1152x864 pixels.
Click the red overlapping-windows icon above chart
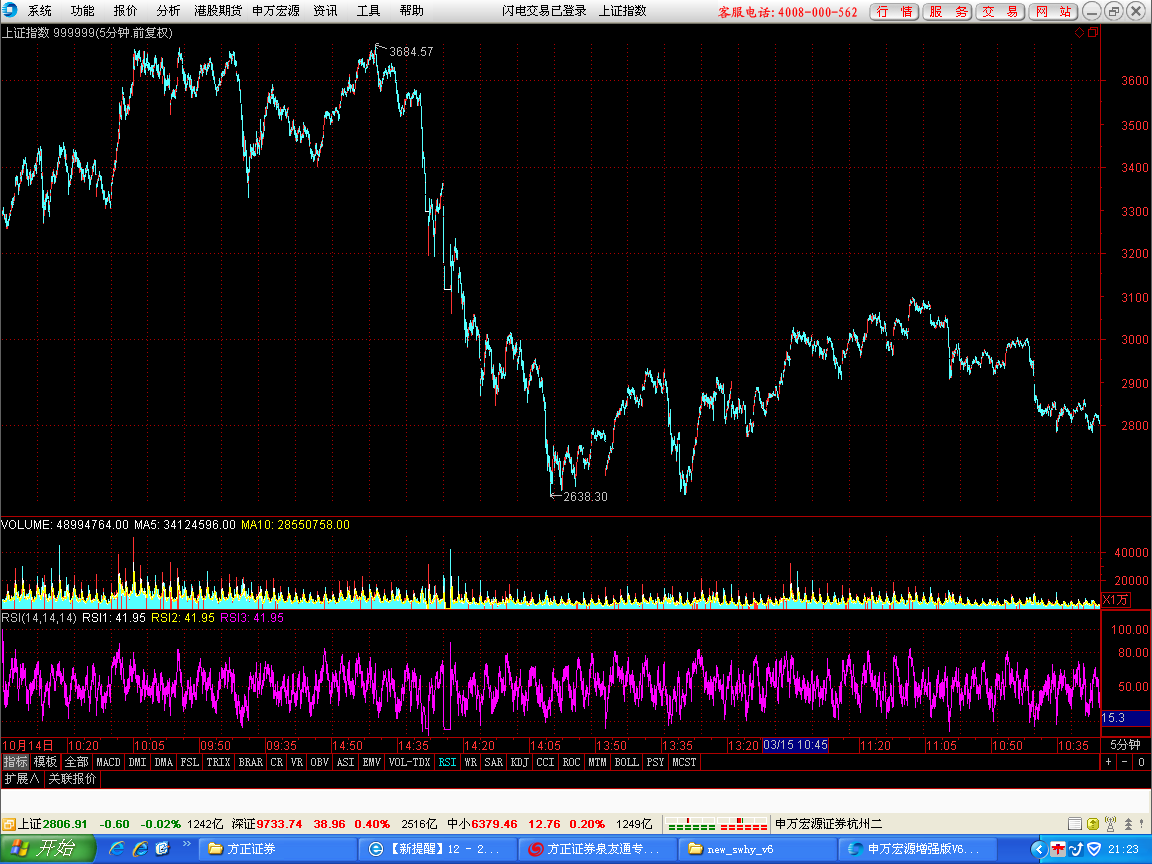(1093, 32)
